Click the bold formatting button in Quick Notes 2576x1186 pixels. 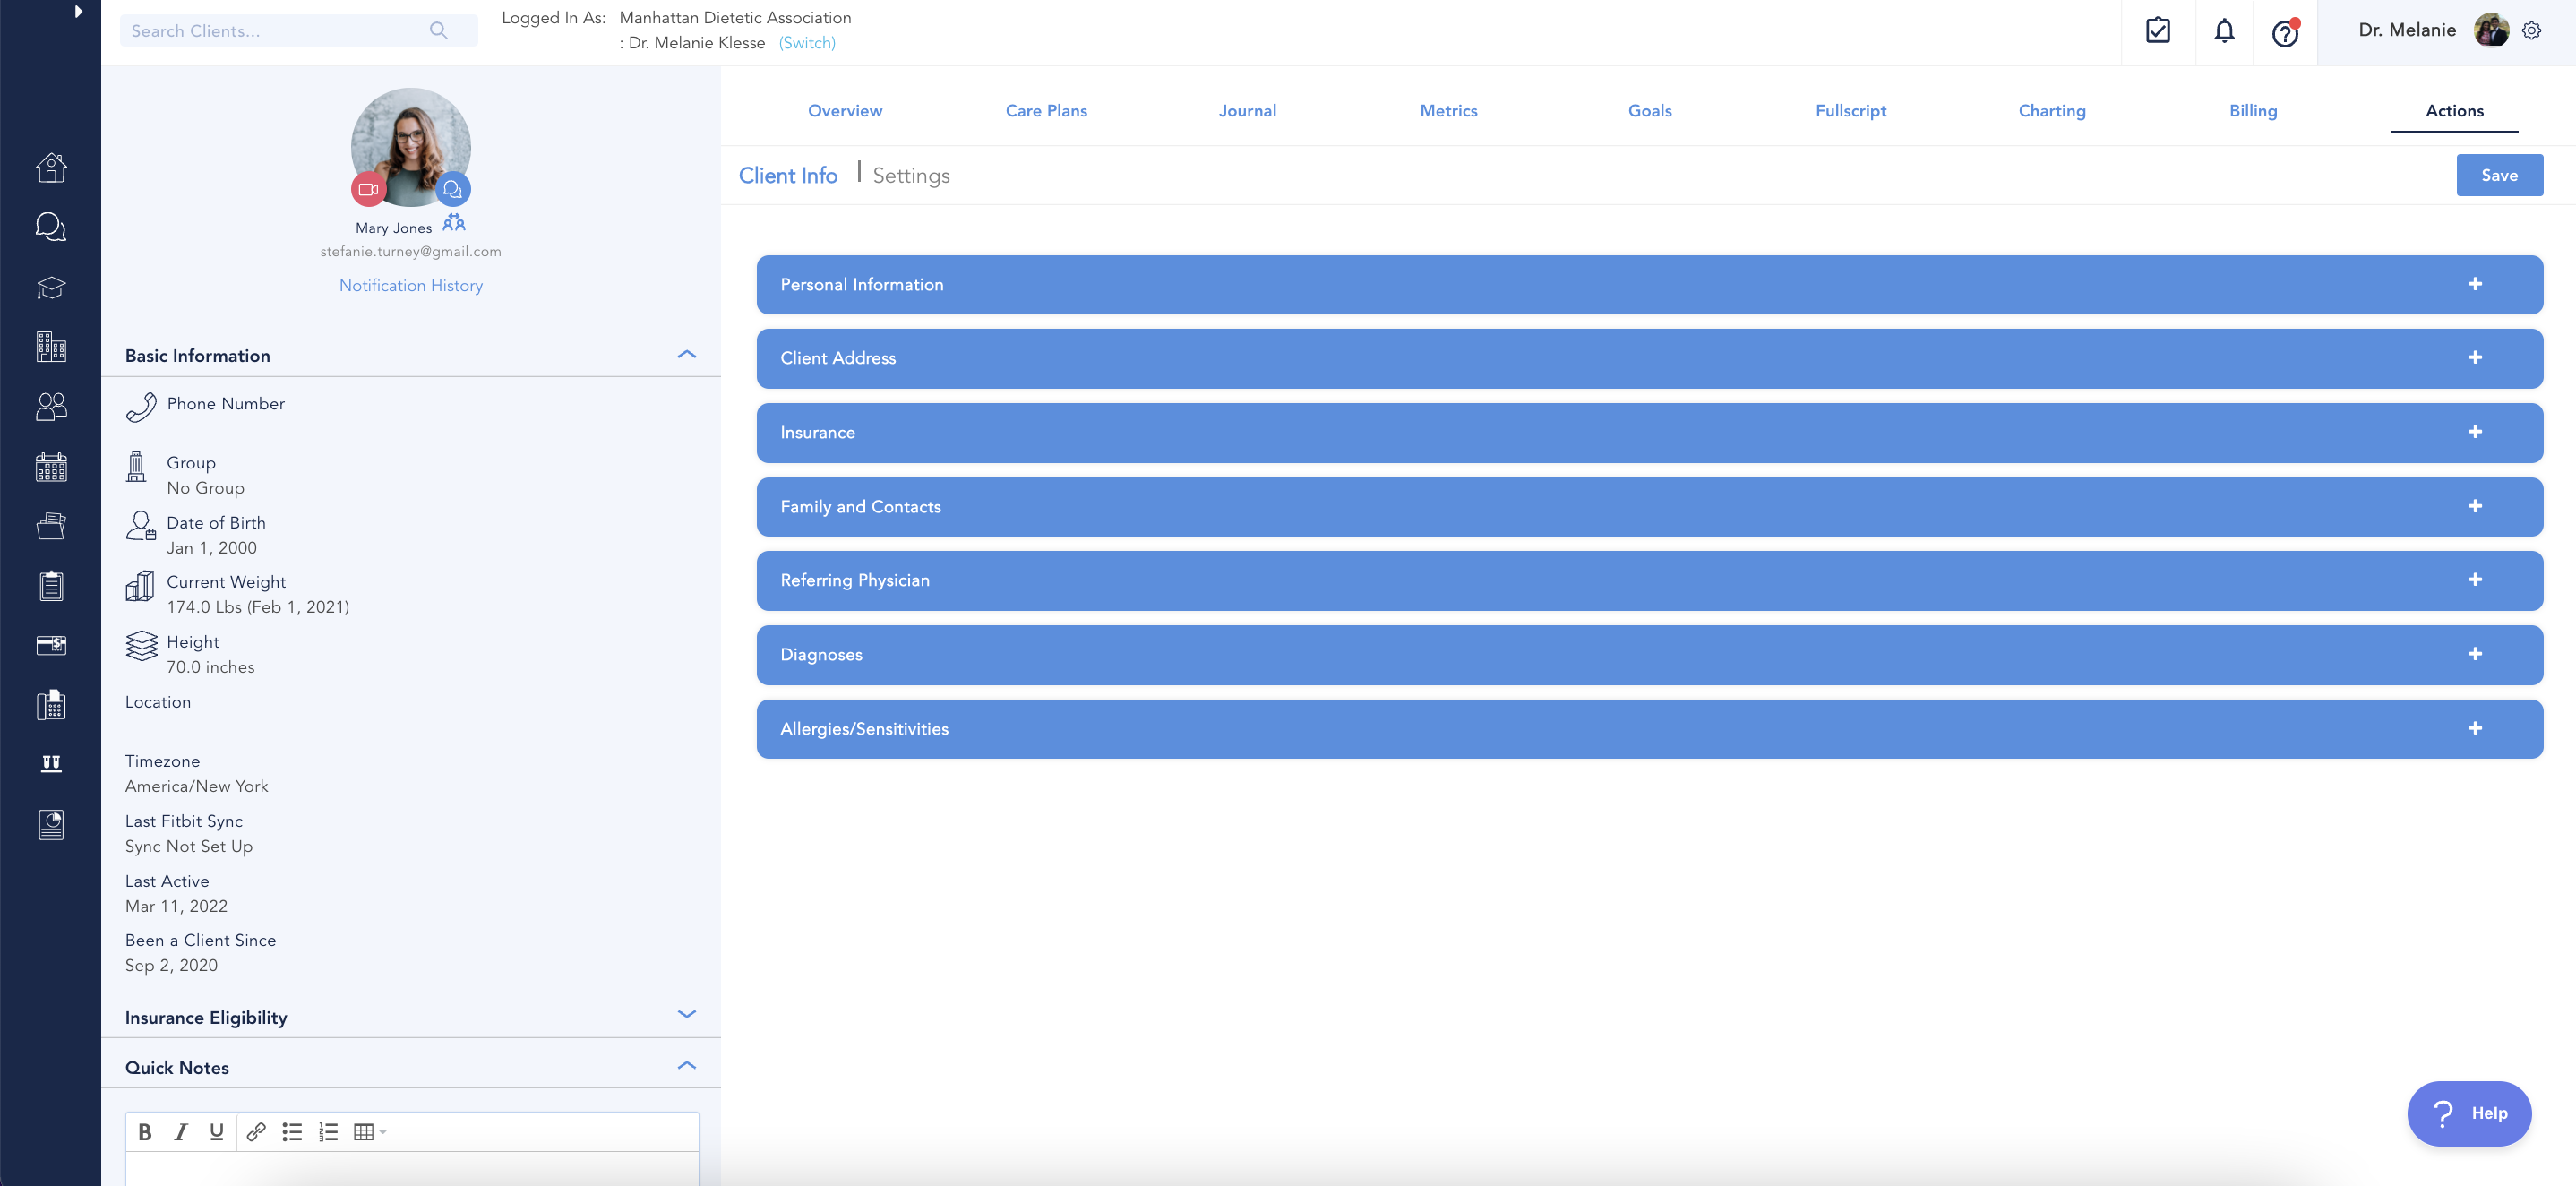[x=145, y=1132]
